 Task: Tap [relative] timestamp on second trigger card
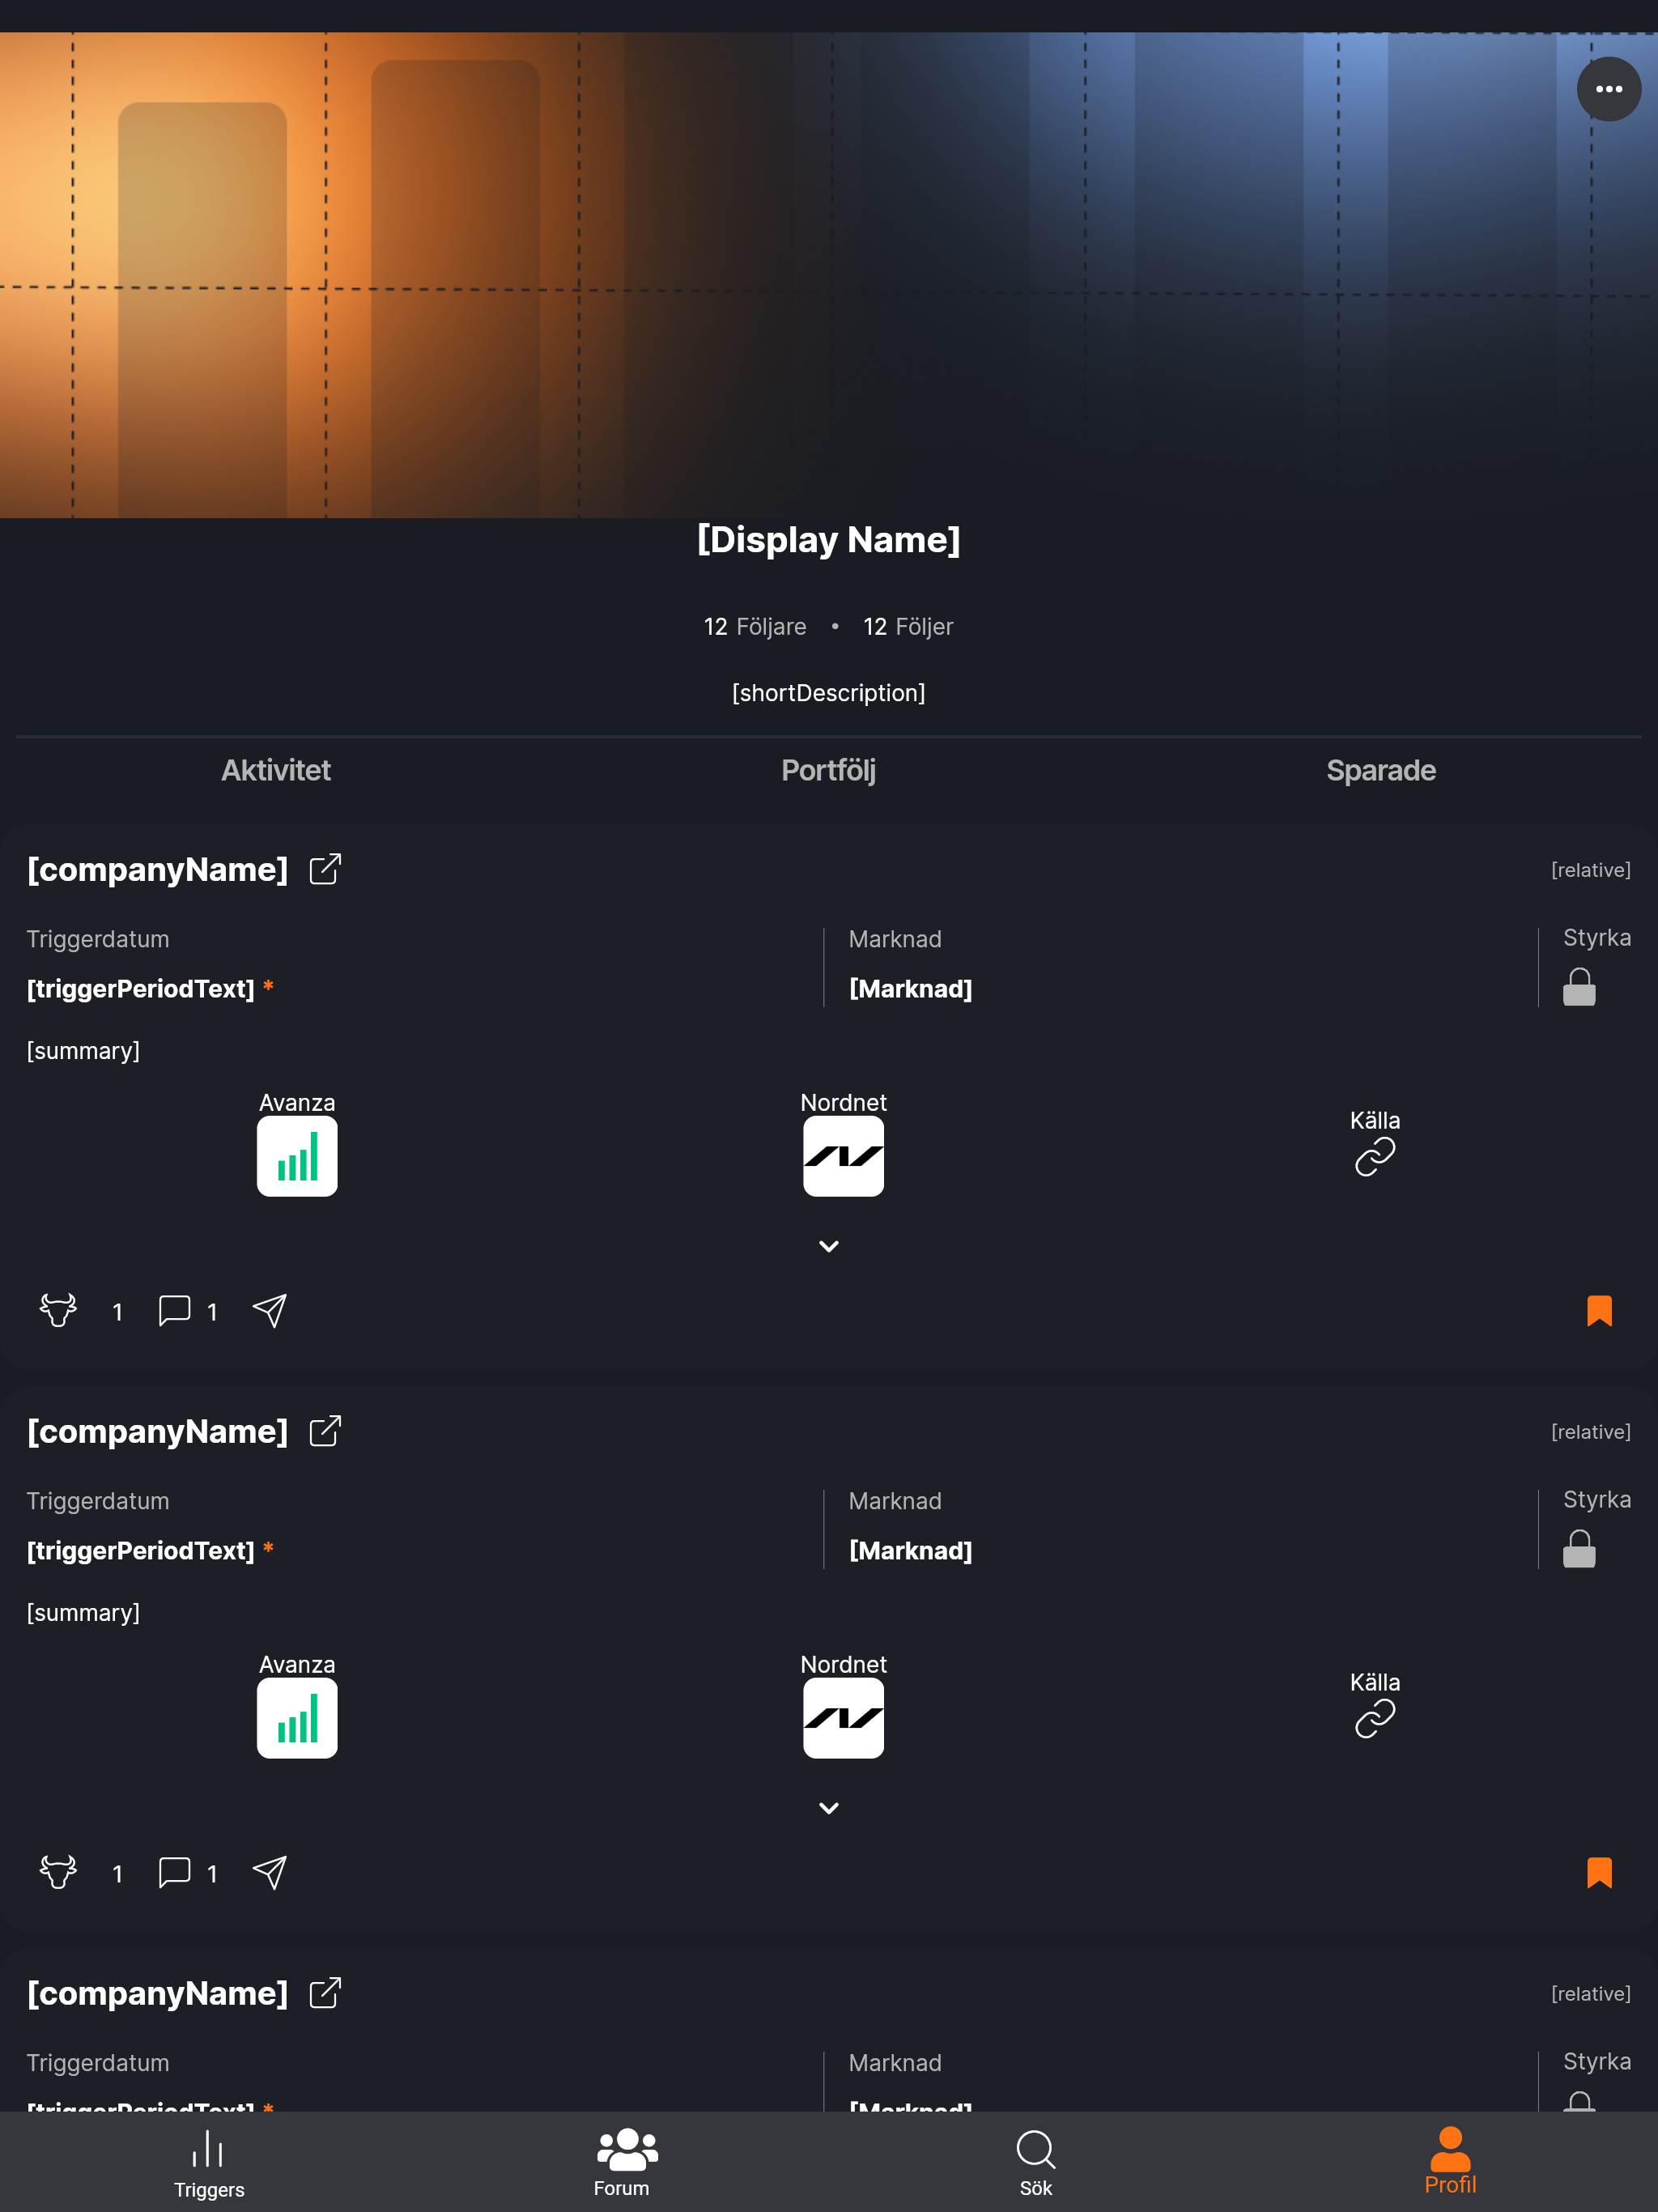pyautogui.click(x=1590, y=1432)
